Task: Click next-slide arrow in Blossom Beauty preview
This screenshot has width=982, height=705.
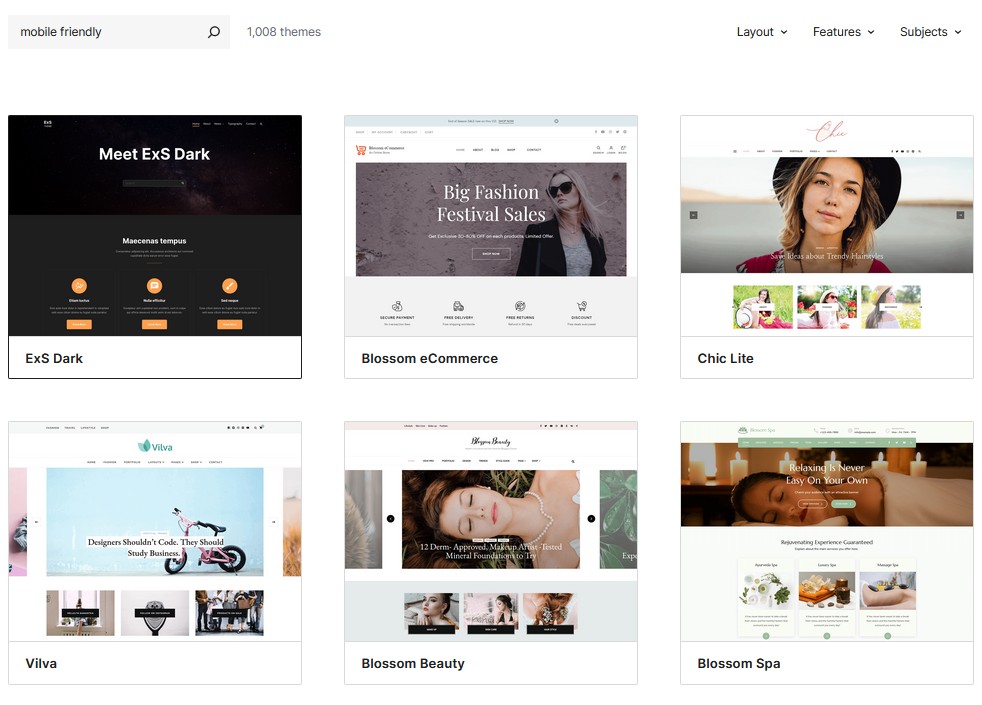Action: coord(591,518)
